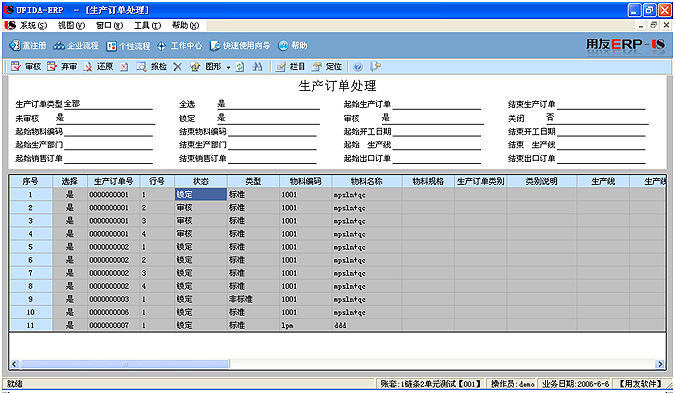Click the 图形 graphics toolbar button
The image size is (675, 393).
[206, 67]
